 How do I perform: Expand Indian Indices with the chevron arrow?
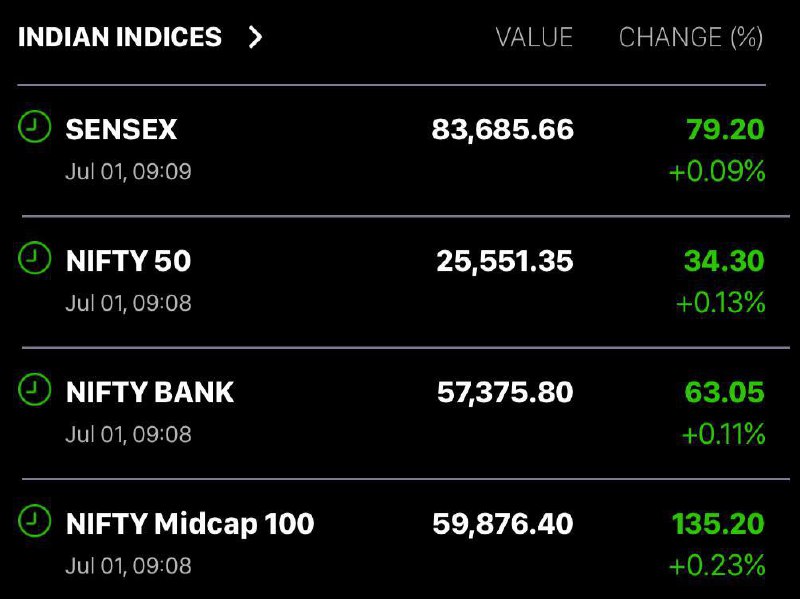[255, 37]
